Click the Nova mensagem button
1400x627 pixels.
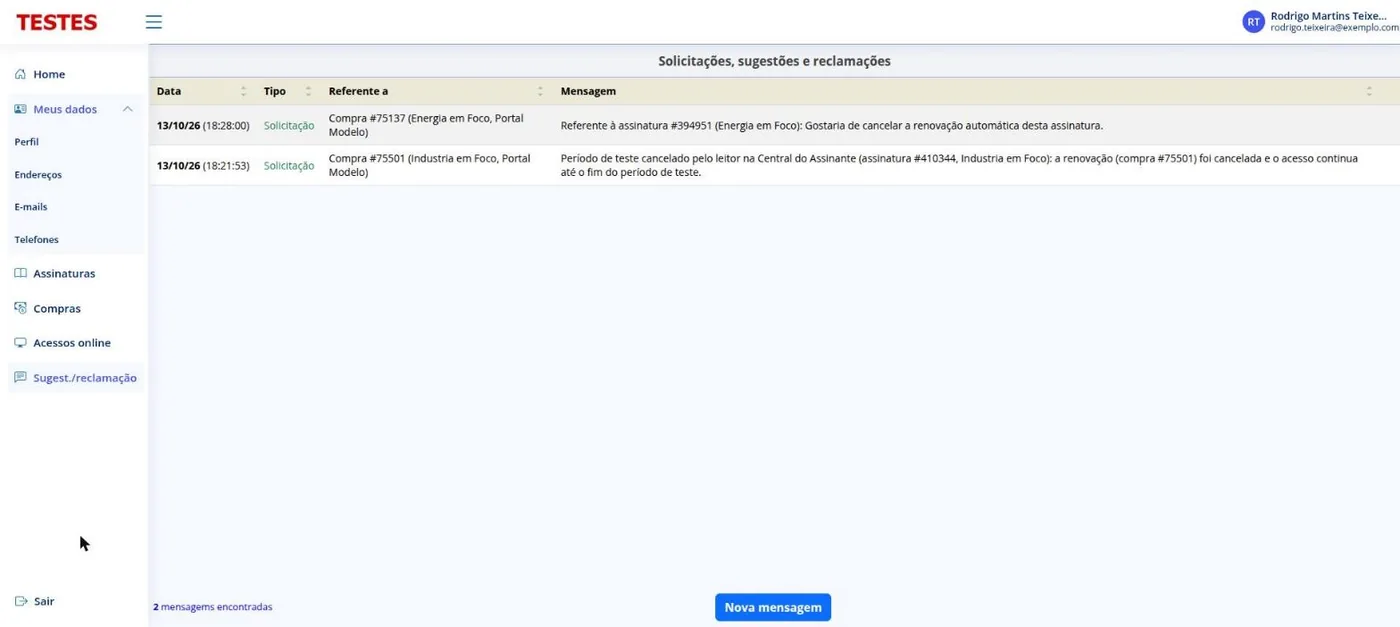pyautogui.click(x=773, y=607)
